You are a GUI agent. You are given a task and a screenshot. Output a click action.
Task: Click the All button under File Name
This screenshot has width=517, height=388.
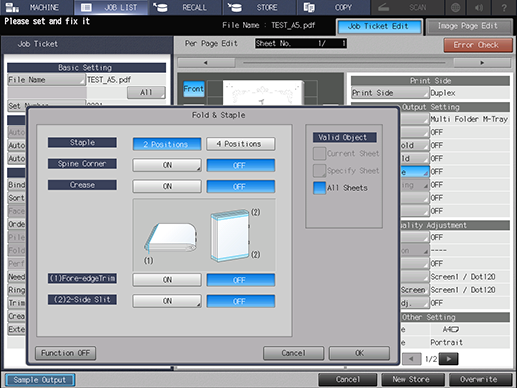pyautogui.click(x=146, y=93)
